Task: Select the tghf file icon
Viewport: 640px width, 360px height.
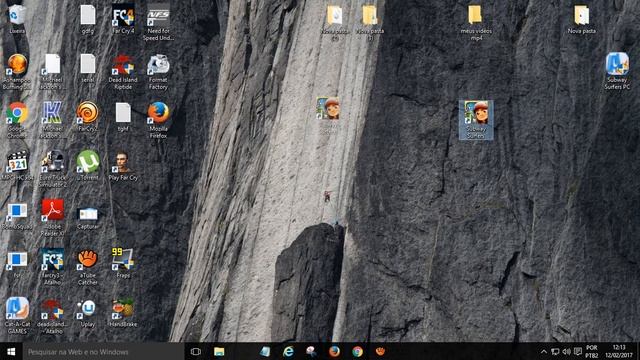Action: click(123, 117)
